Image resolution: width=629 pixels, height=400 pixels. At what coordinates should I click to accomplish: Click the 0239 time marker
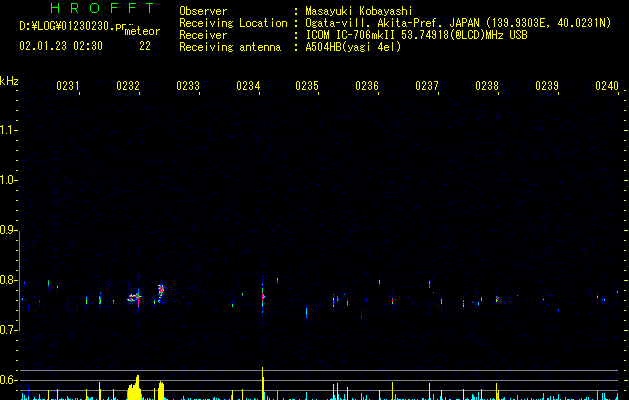coord(547,85)
